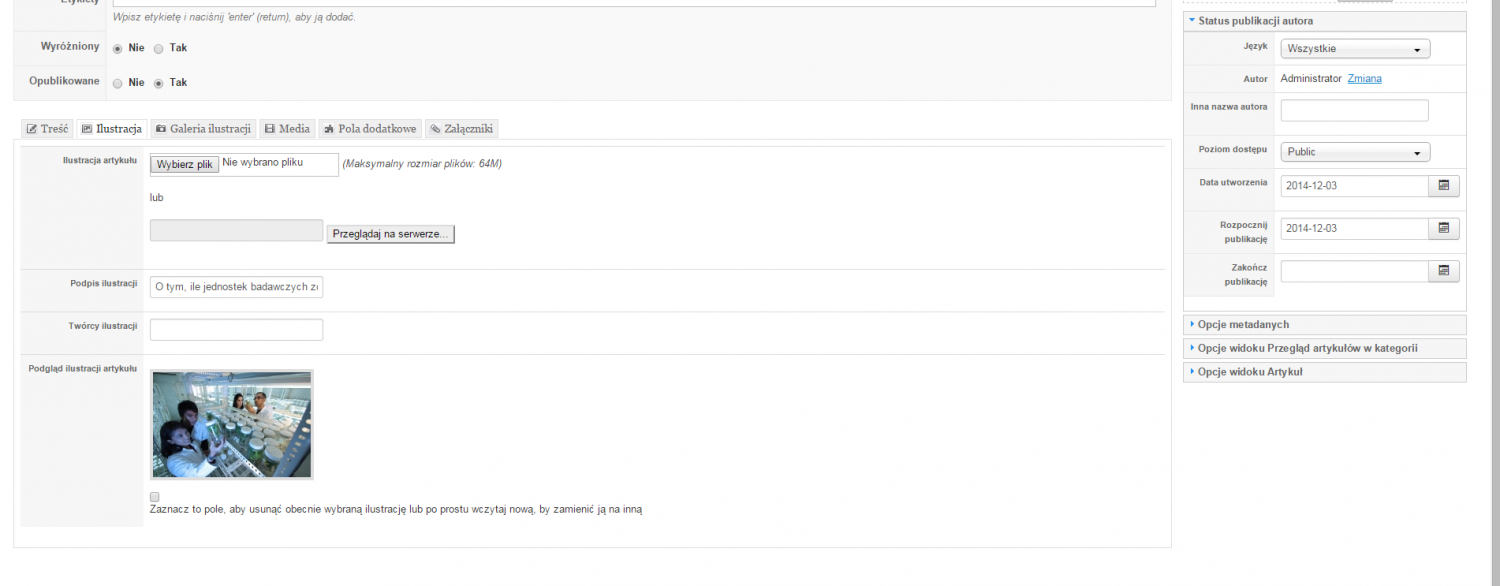
Task: Switch to the Treść tab
Action: tap(47, 129)
